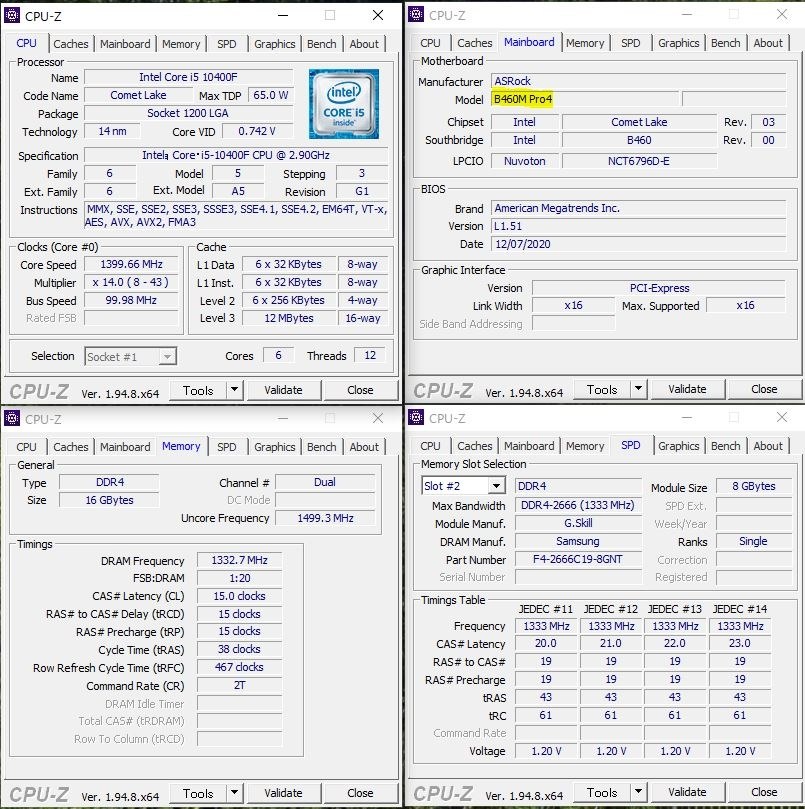Open Tools dropdown arrow in Memory window
The image size is (805, 809).
(234, 793)
